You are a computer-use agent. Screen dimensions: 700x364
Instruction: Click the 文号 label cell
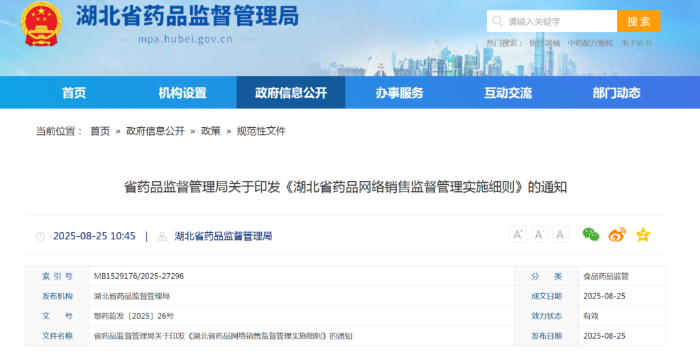tap(57, 316)
